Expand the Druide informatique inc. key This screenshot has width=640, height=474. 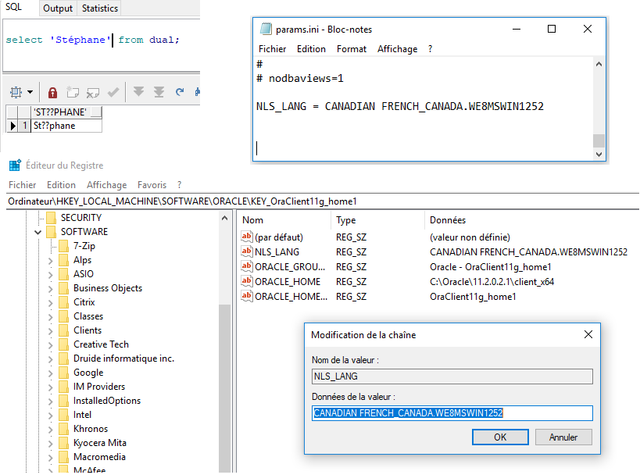click(50, 359)
